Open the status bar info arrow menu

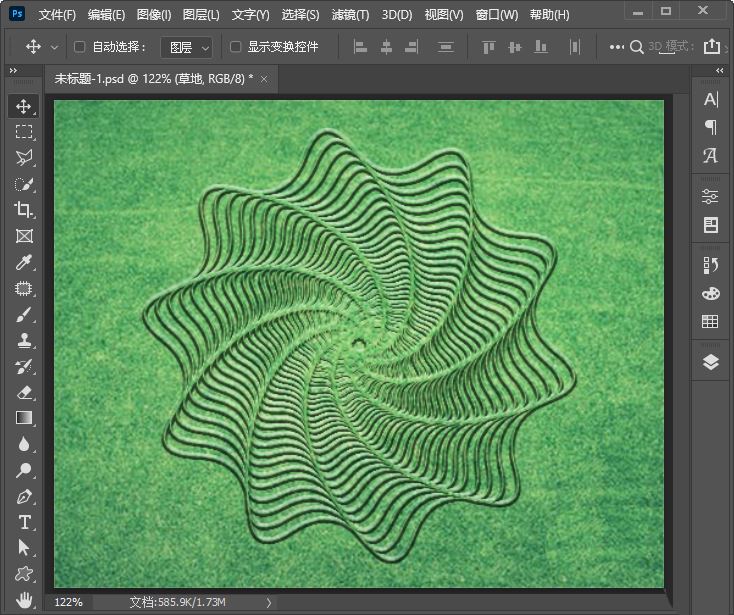(269, 602)
